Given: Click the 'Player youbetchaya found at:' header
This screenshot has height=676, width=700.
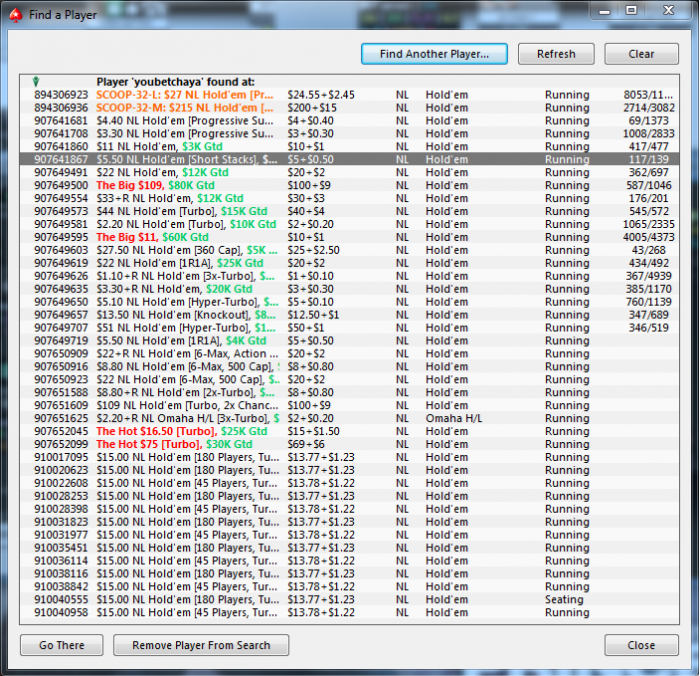Looking at the screenshot, I should click(x=175, y=82).
